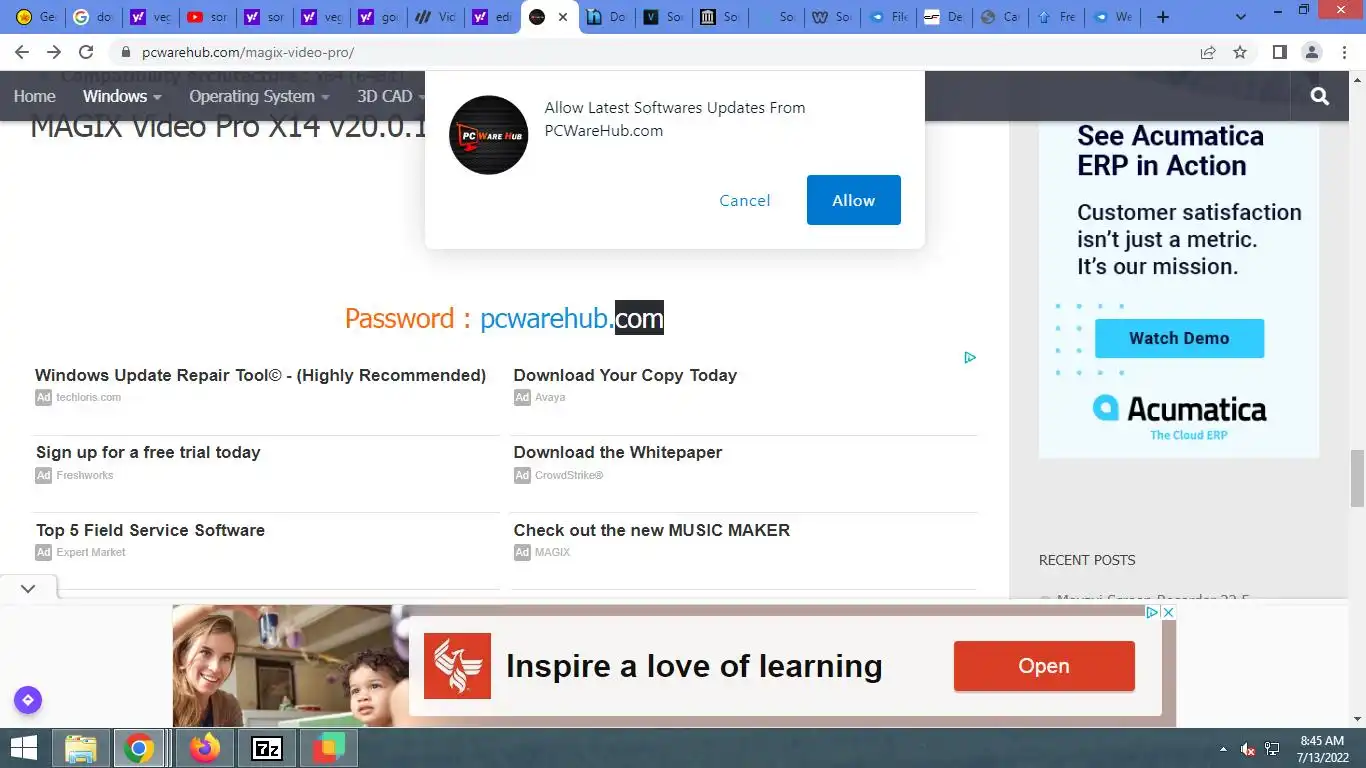
Task: Click the pcwarehub password text
Action: tap(572, 318)
